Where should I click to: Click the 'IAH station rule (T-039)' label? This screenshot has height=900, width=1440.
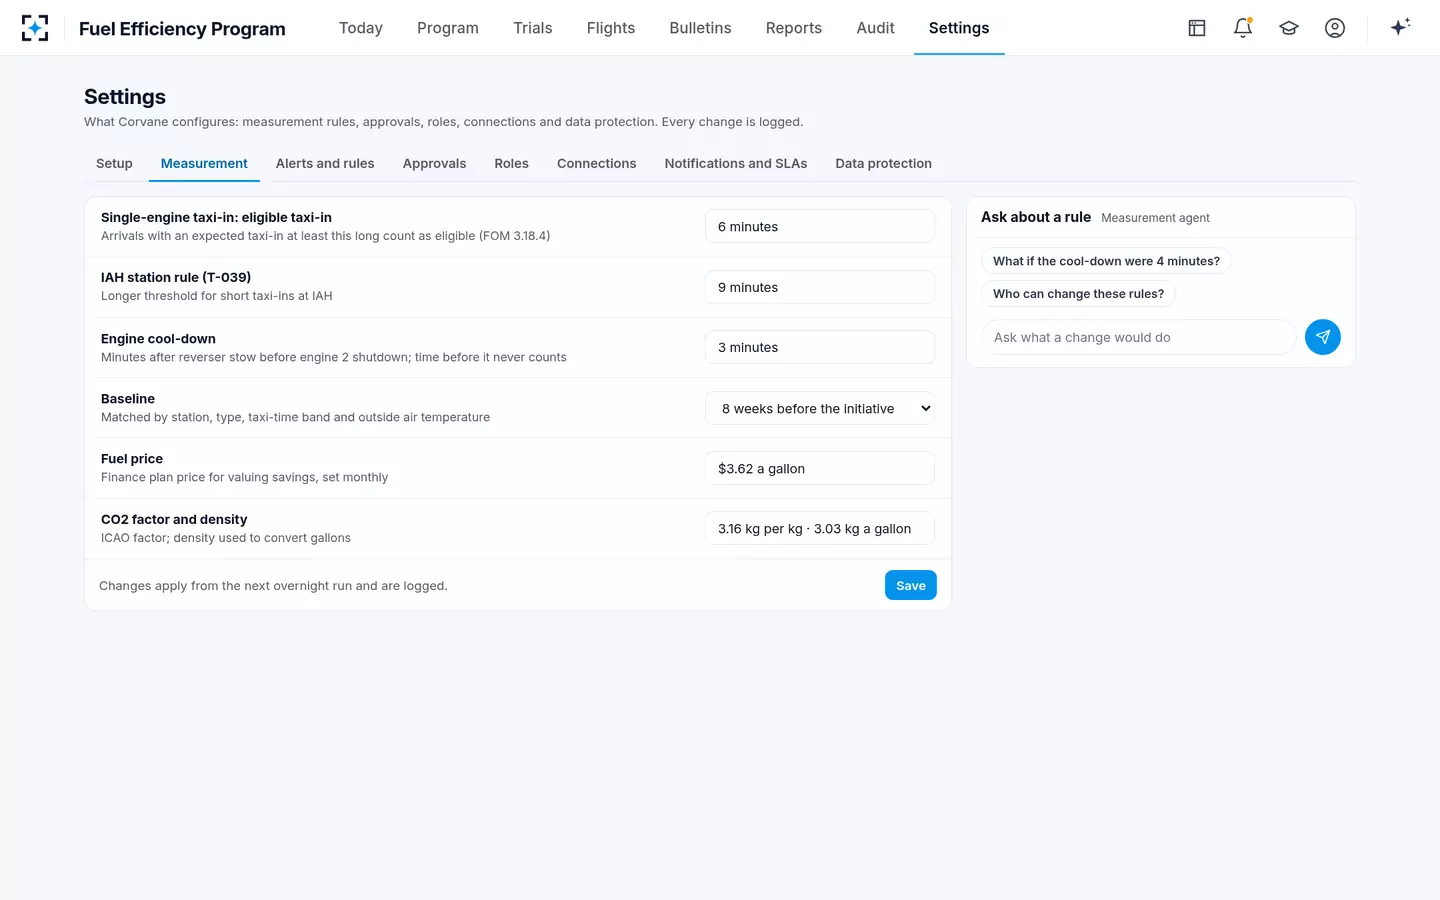pyautogui.click(x=176, y=277)
